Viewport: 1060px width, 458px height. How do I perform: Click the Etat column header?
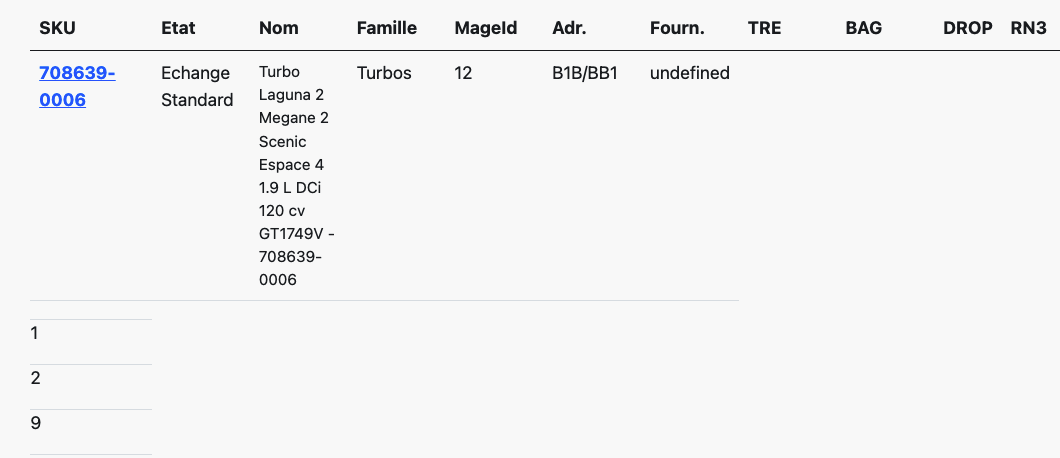pos(178,28)
